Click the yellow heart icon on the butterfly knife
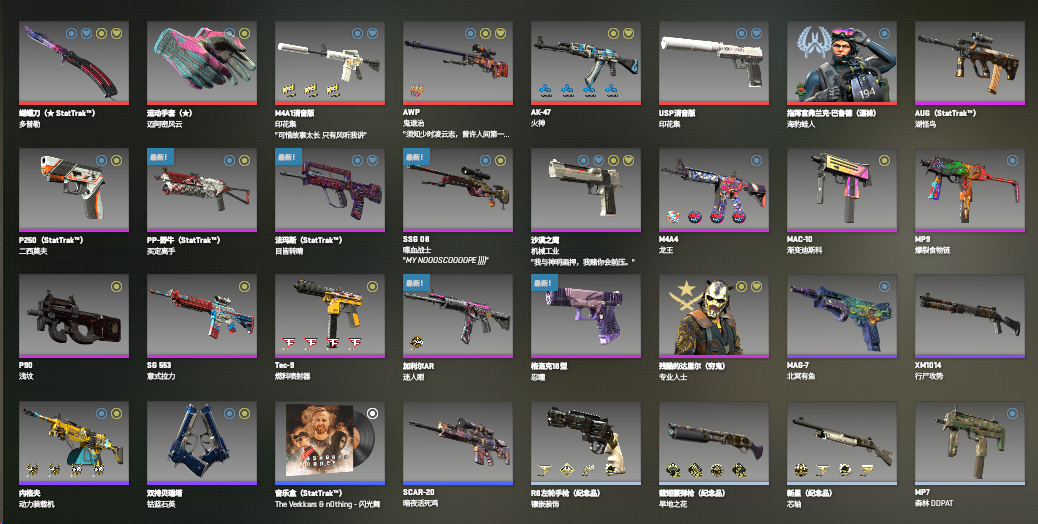Viewport: 1038px width, 524px height. coord(117,33)
